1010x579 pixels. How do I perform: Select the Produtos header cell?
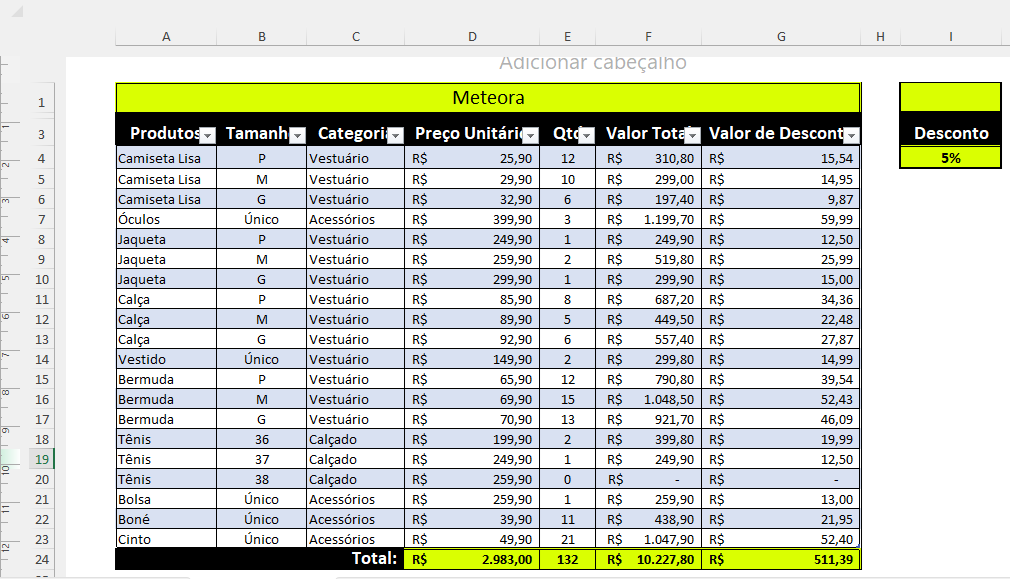click(x=166, y=133)
